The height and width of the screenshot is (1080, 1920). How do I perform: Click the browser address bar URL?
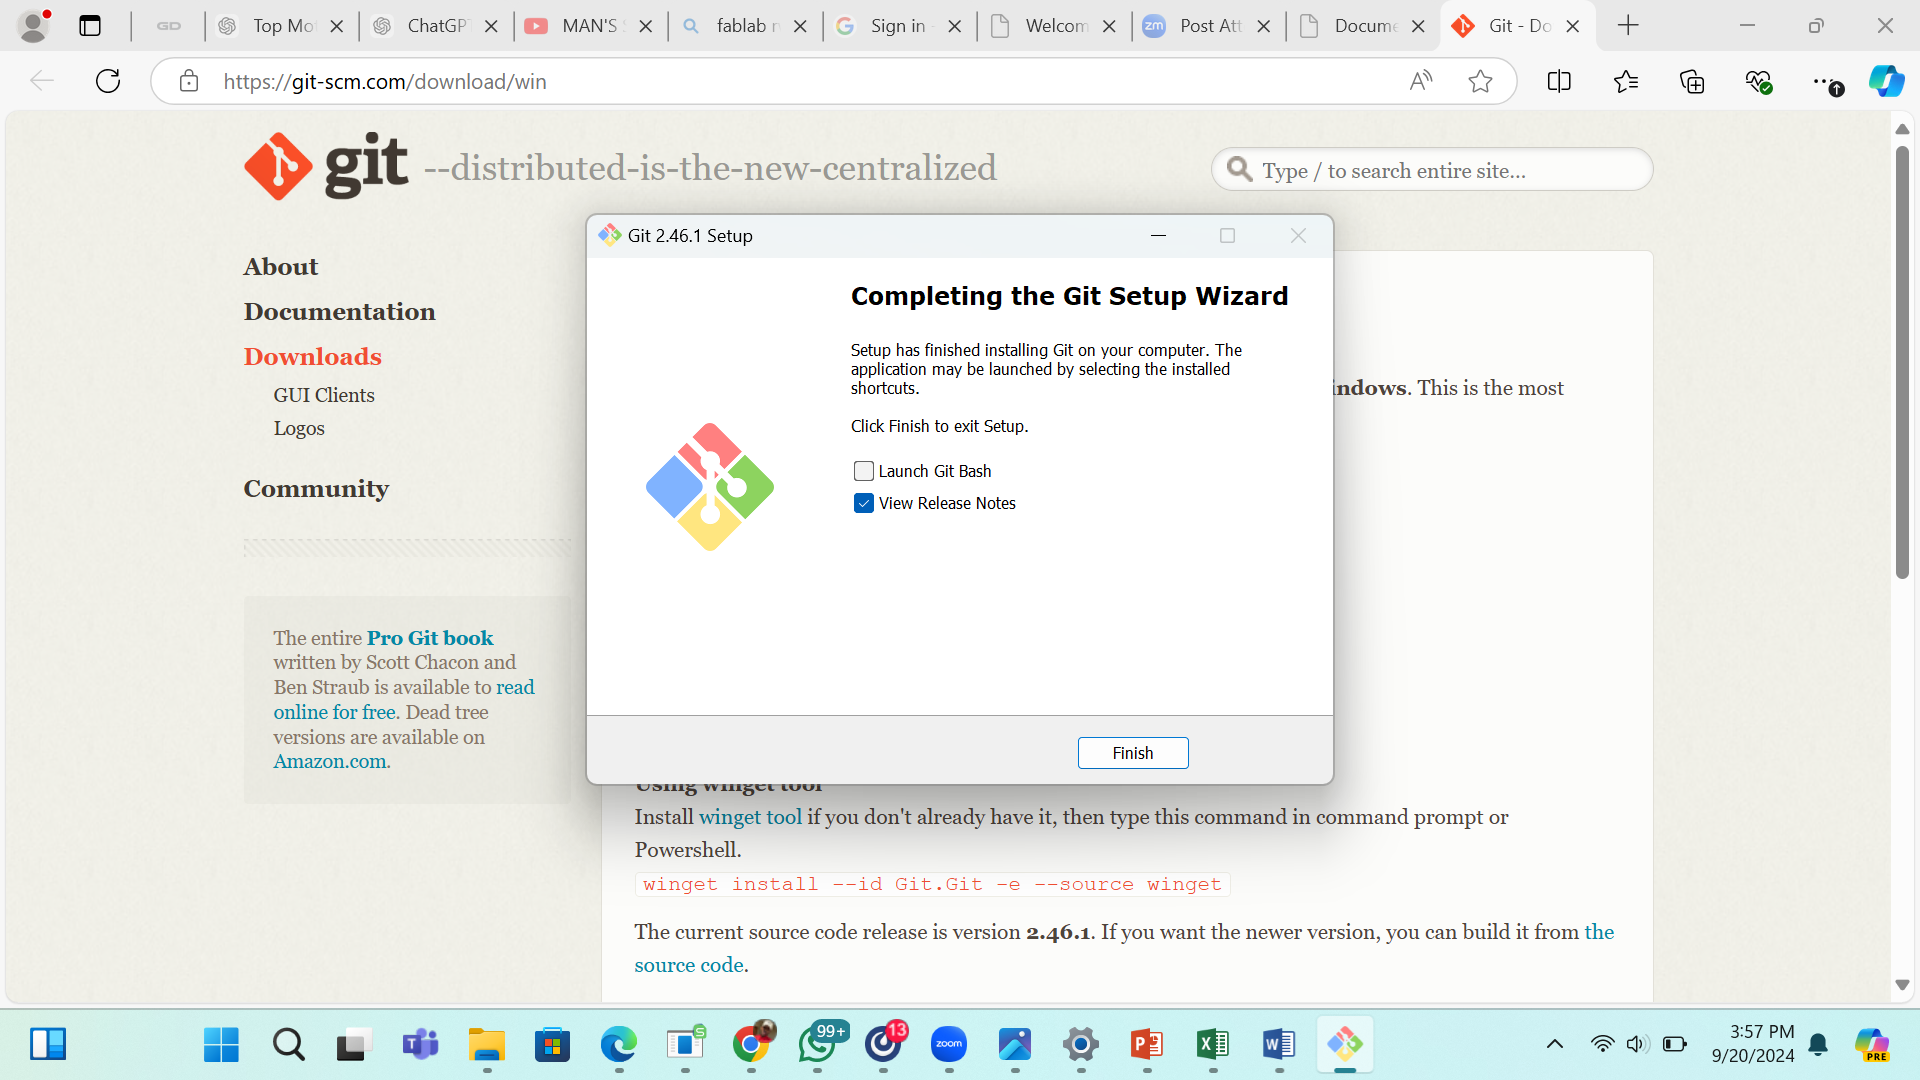[x=385, y=81]
